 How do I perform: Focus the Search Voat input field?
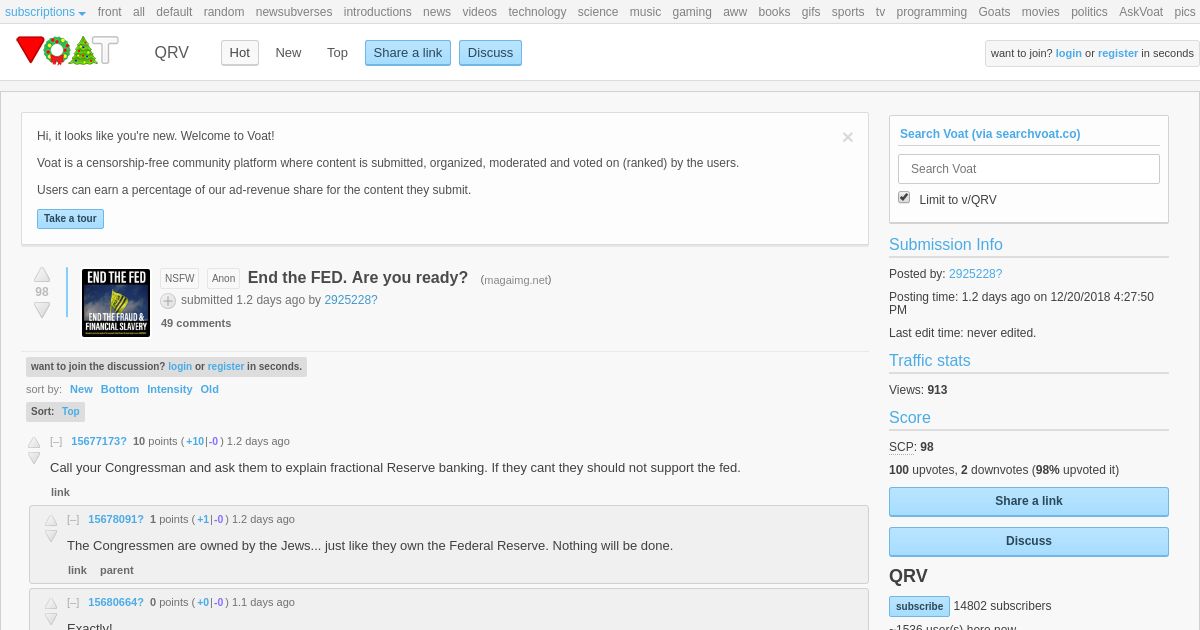[1029, 169]
